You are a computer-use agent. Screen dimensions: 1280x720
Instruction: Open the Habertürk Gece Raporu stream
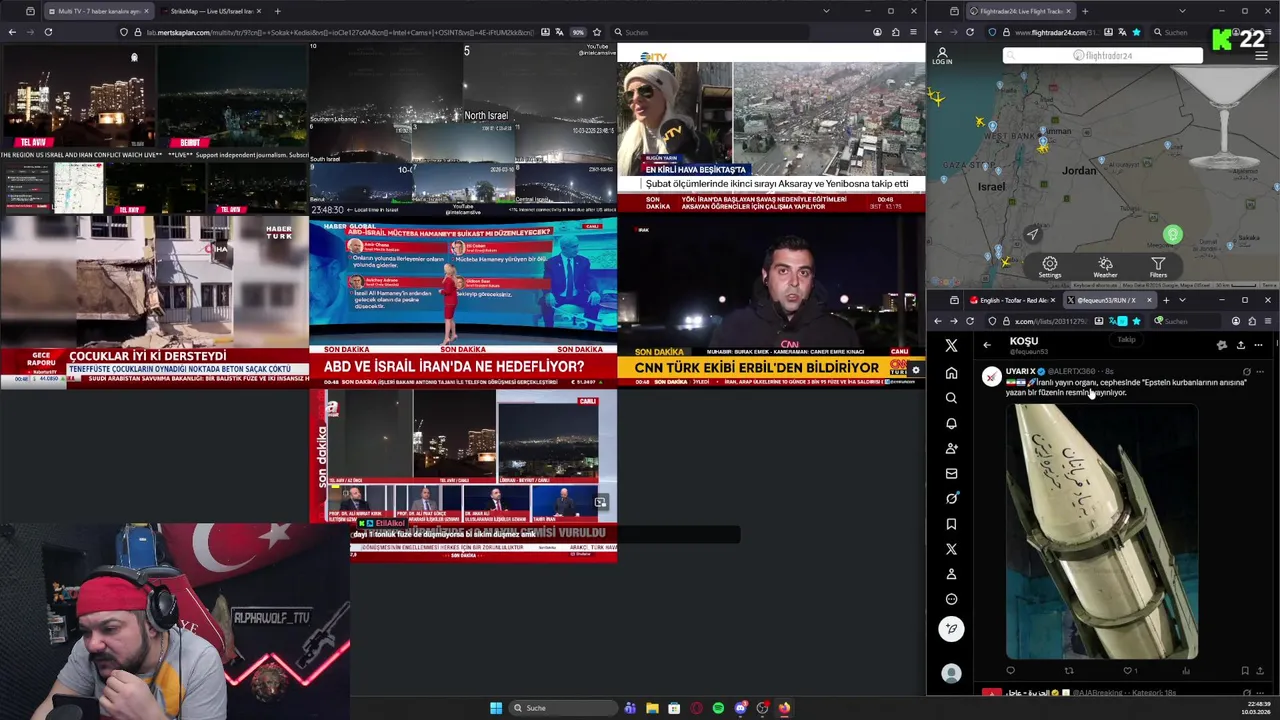tap(154, 301)
